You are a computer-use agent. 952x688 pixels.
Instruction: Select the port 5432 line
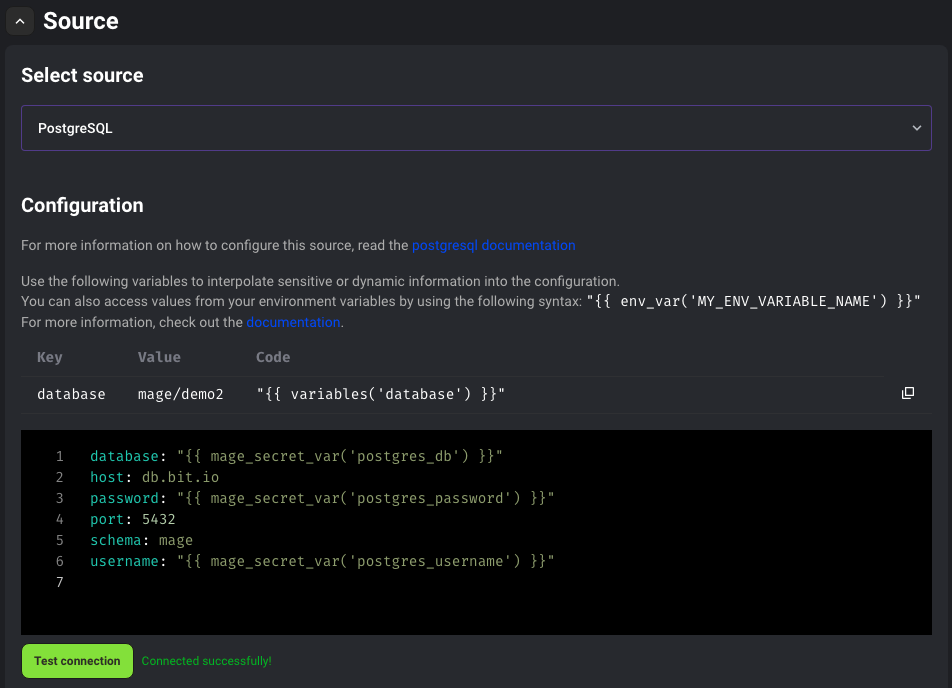(132, 519)
